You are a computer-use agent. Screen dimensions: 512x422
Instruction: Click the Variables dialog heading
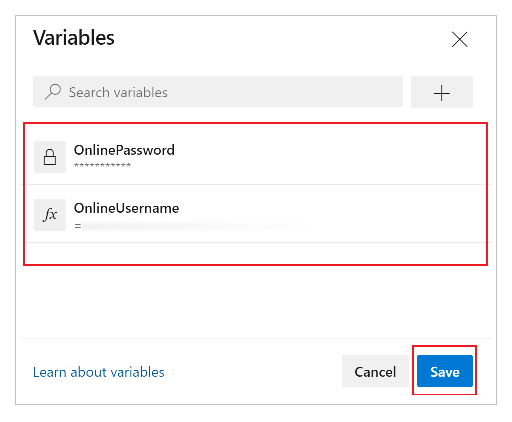(x=74, y=38)
